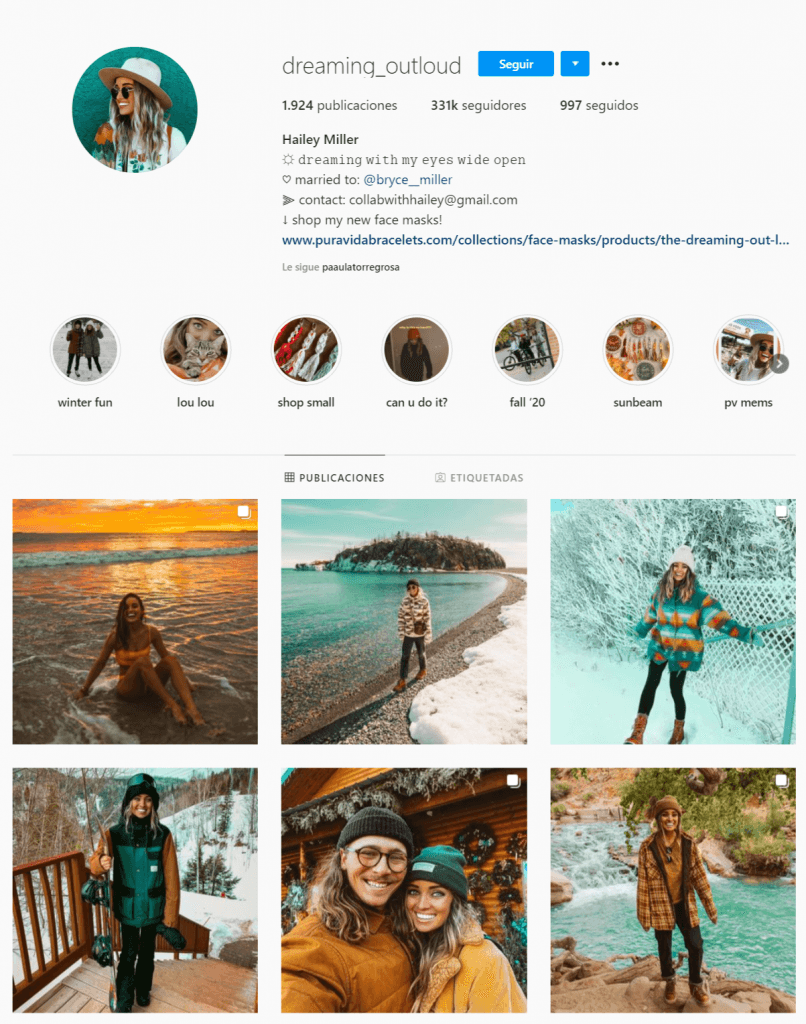Open the sunset beach post thumbnail
This screenshot has height=1024, width=806.
coord(135,622)
